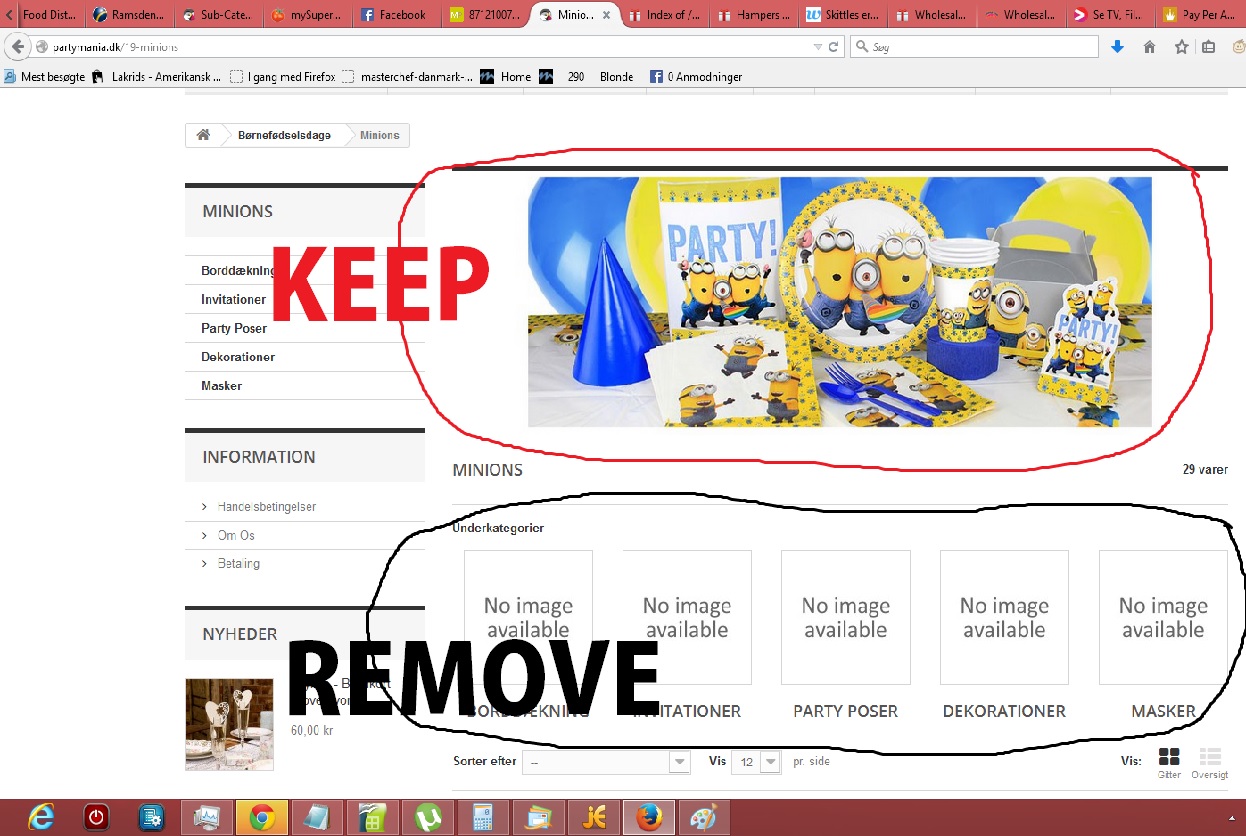This screenshot has height=836, width=1246.
Task: Click the Minions party banner image
Action: pyautogui.click(x=839, y=302)
